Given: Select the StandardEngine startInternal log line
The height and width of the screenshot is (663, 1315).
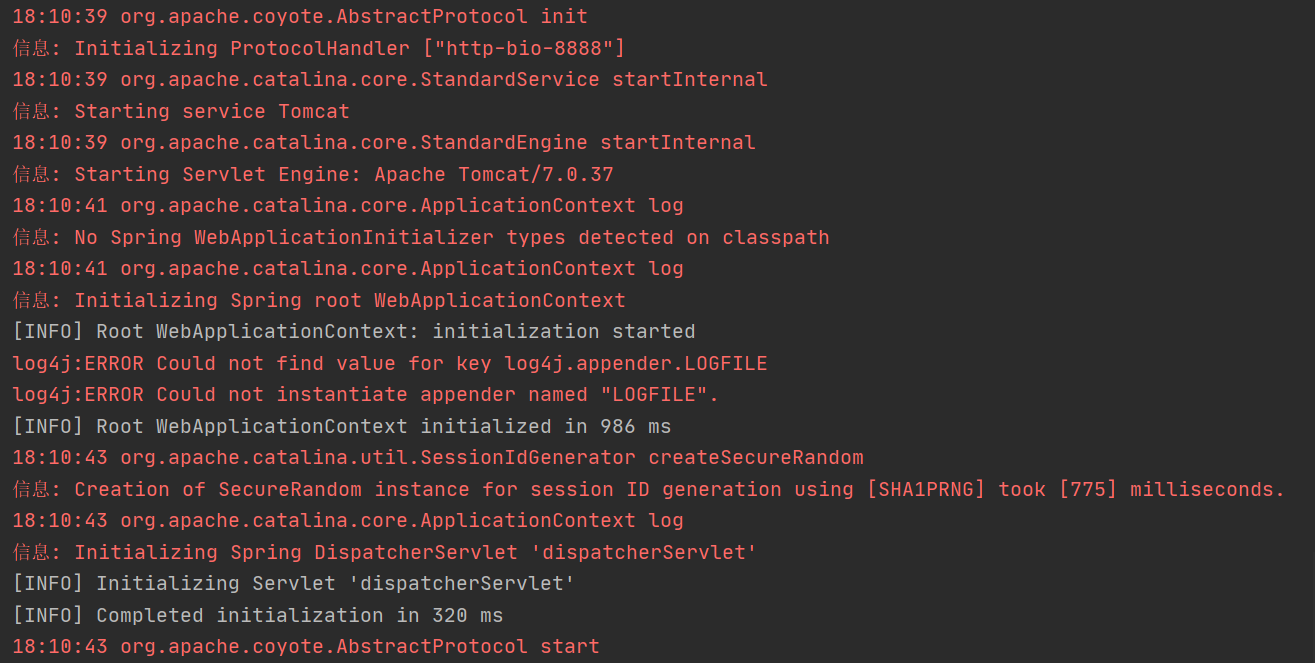Looking at the screenshot, I should pos(384,143).
